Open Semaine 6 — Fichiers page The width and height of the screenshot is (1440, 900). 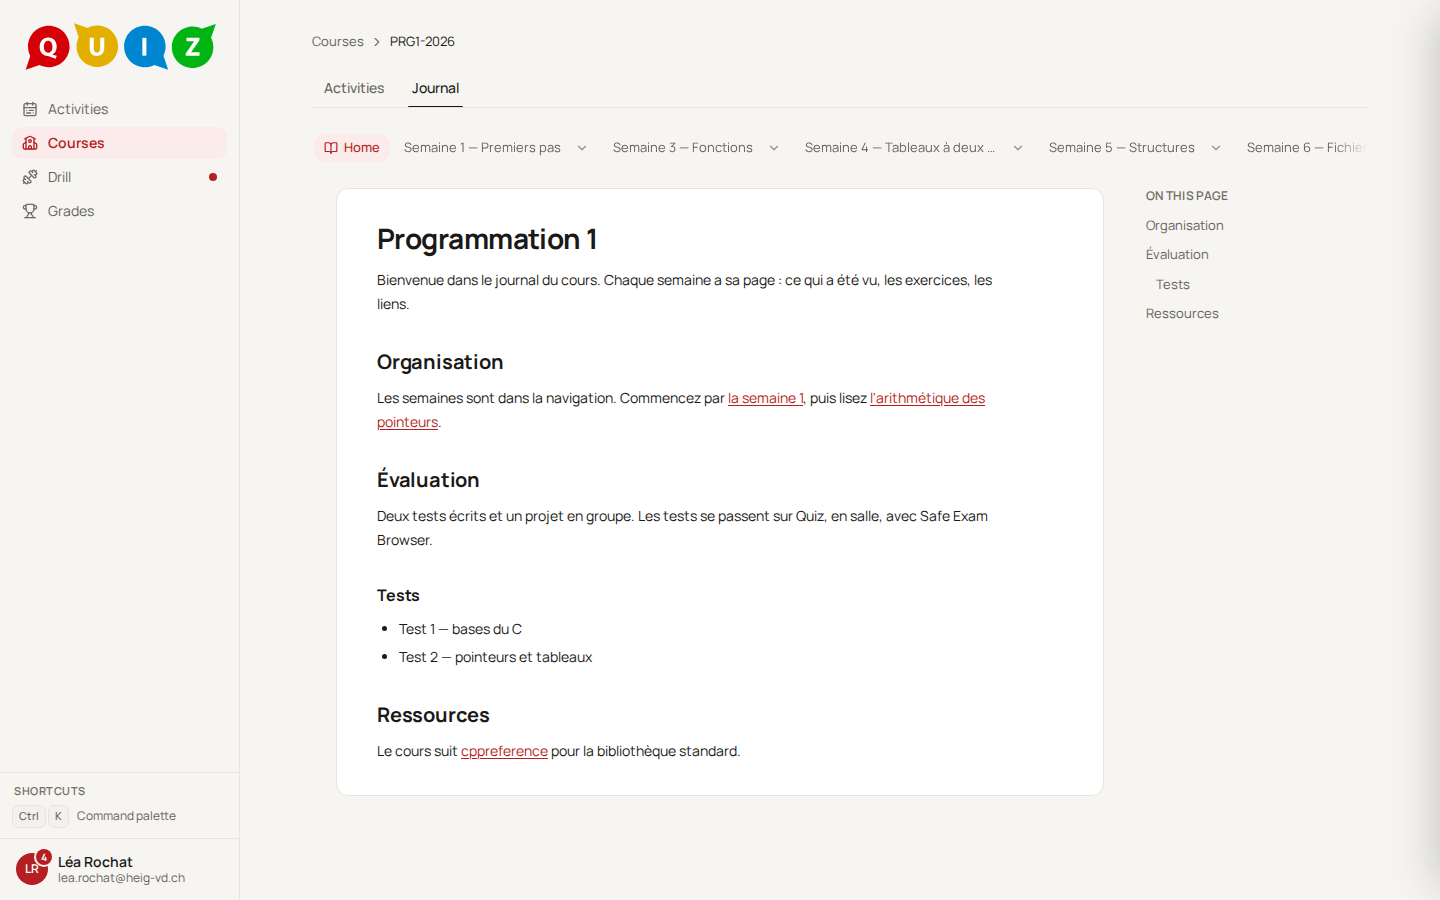tap(1306, 148)
